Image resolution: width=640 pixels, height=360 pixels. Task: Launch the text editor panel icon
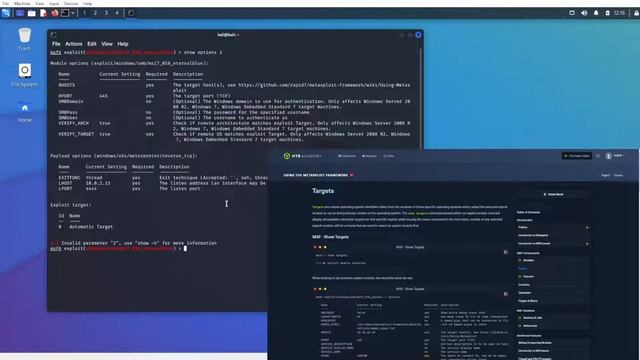(43, 13)
